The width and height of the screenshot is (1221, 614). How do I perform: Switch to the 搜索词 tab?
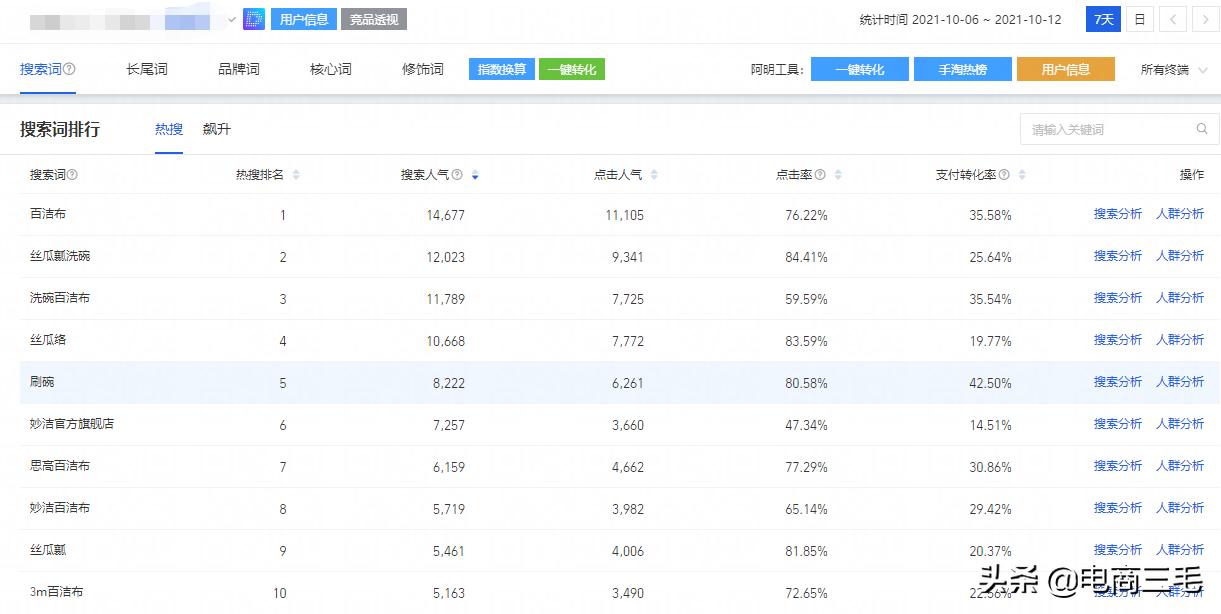click(x=41, y=69)
